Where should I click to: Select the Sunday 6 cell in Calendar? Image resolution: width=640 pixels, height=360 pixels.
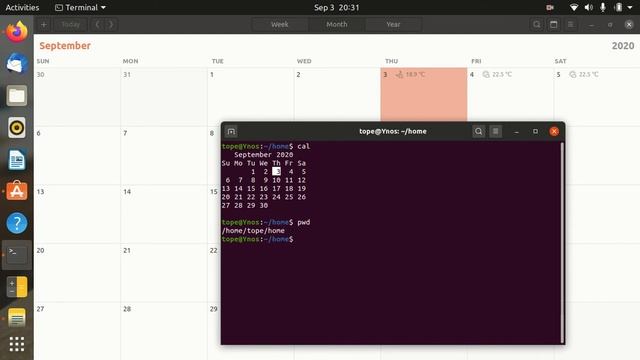(x=77, y=156)
